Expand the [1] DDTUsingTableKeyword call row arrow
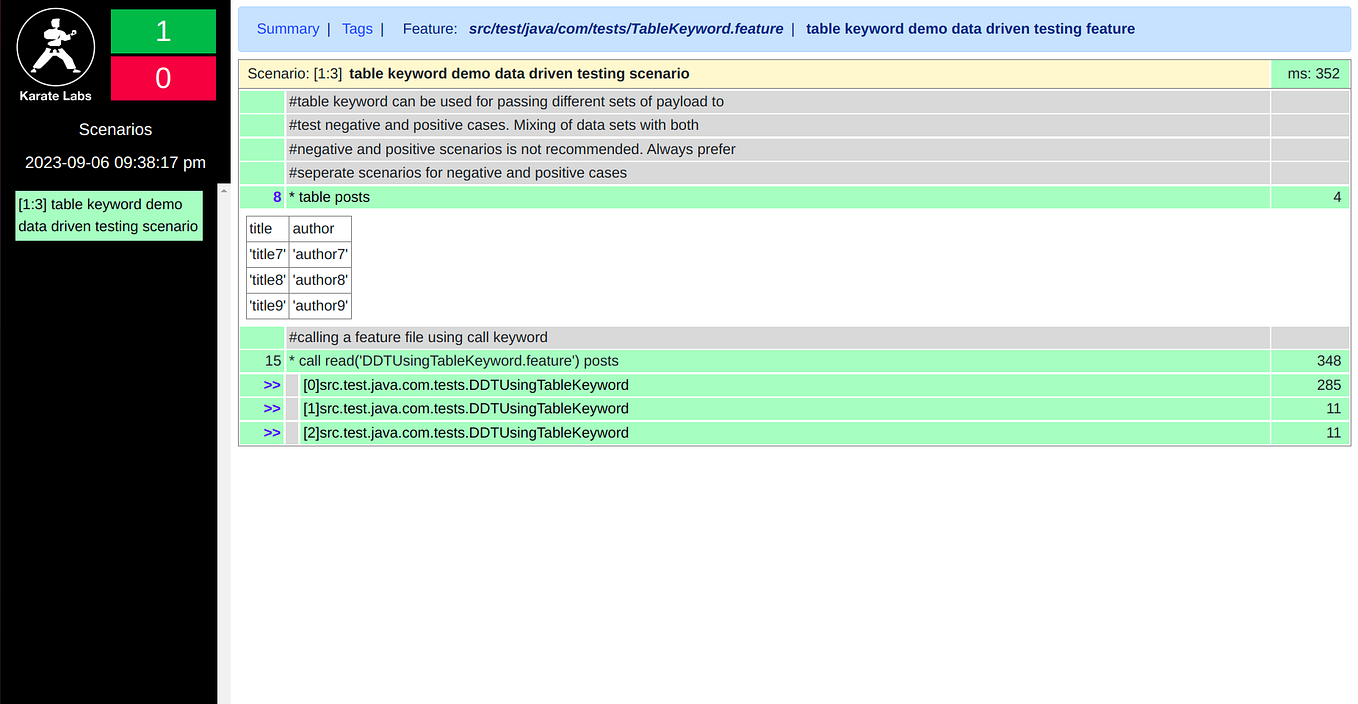Viewport: 1358px width, 704px height. point(272,408)
